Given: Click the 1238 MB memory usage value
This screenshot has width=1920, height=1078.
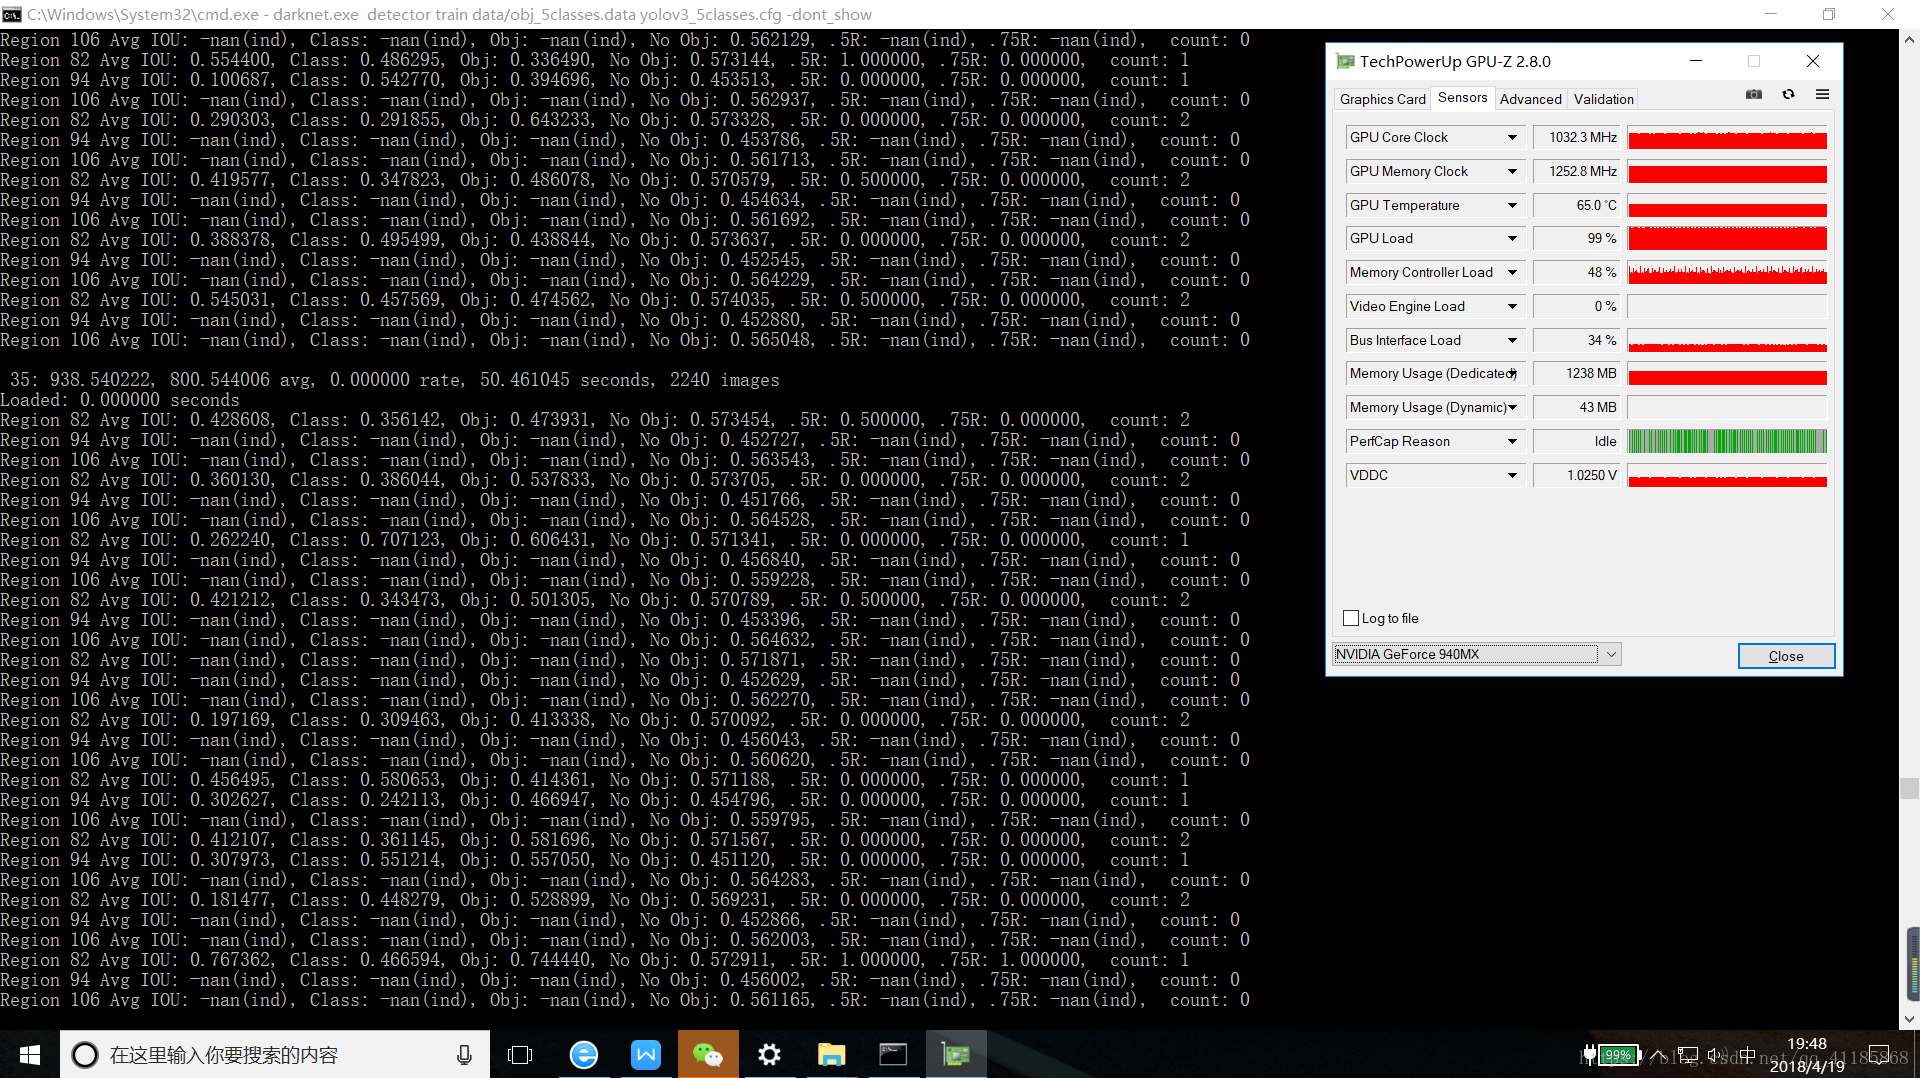Looking at the screenshot, I should pyautogui.click(x=1577, y=374).
